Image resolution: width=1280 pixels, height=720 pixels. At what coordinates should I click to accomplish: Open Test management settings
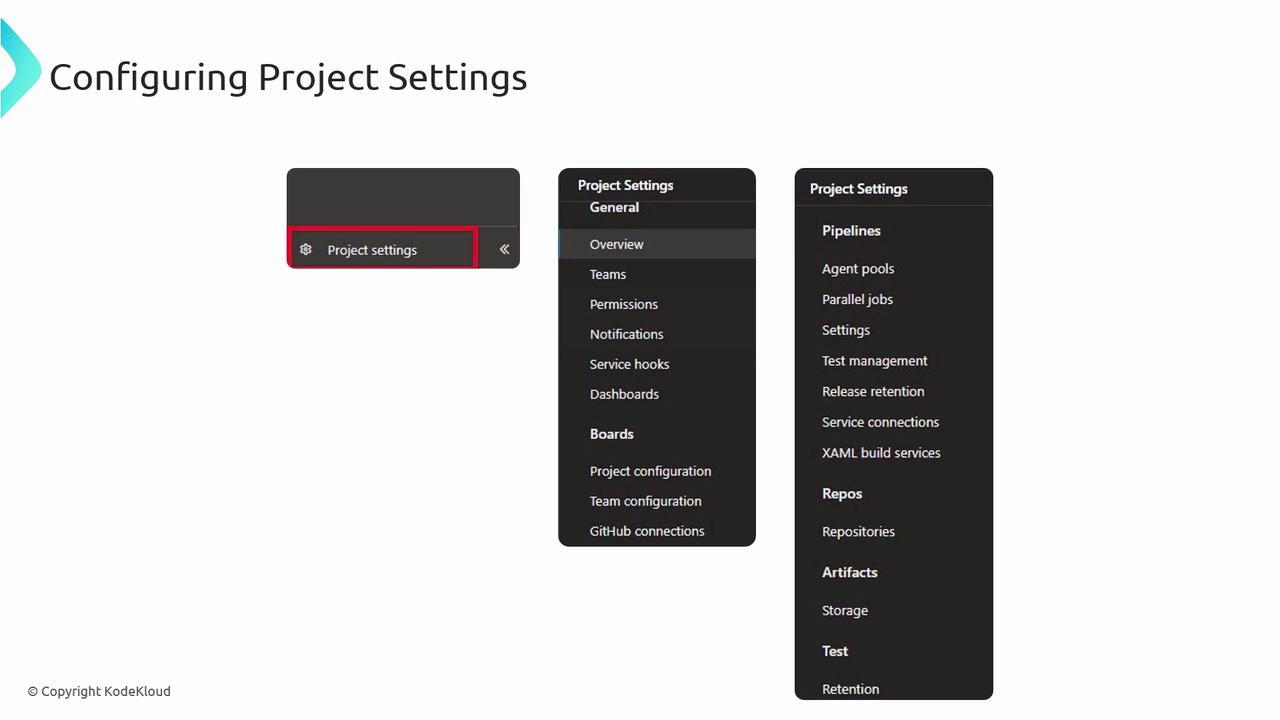(x=874, y=361)
